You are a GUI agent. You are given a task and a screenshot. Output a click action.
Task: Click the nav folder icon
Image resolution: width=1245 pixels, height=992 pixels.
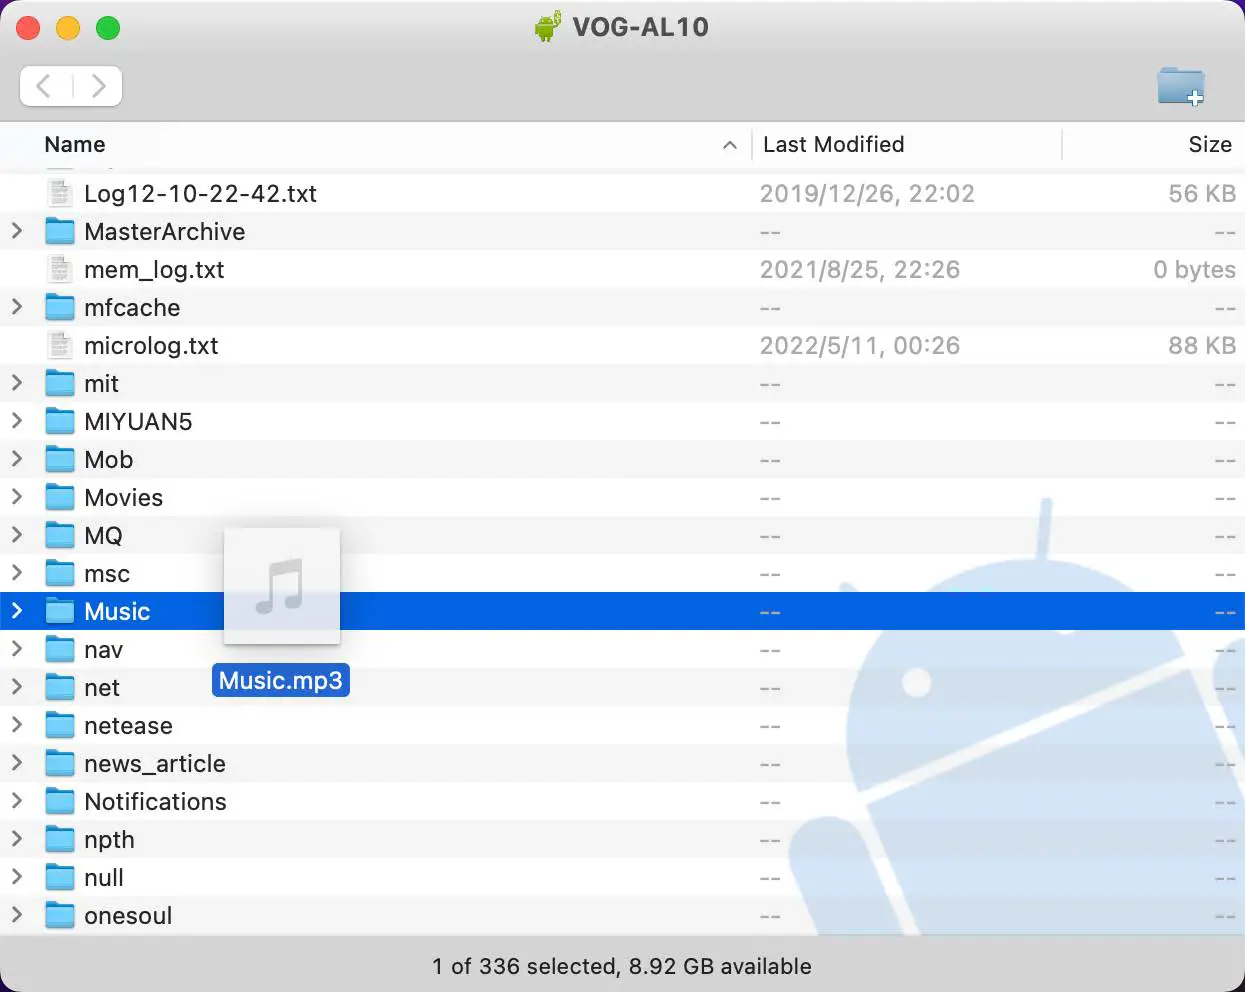pyautogui.click(x=60, y=649)
